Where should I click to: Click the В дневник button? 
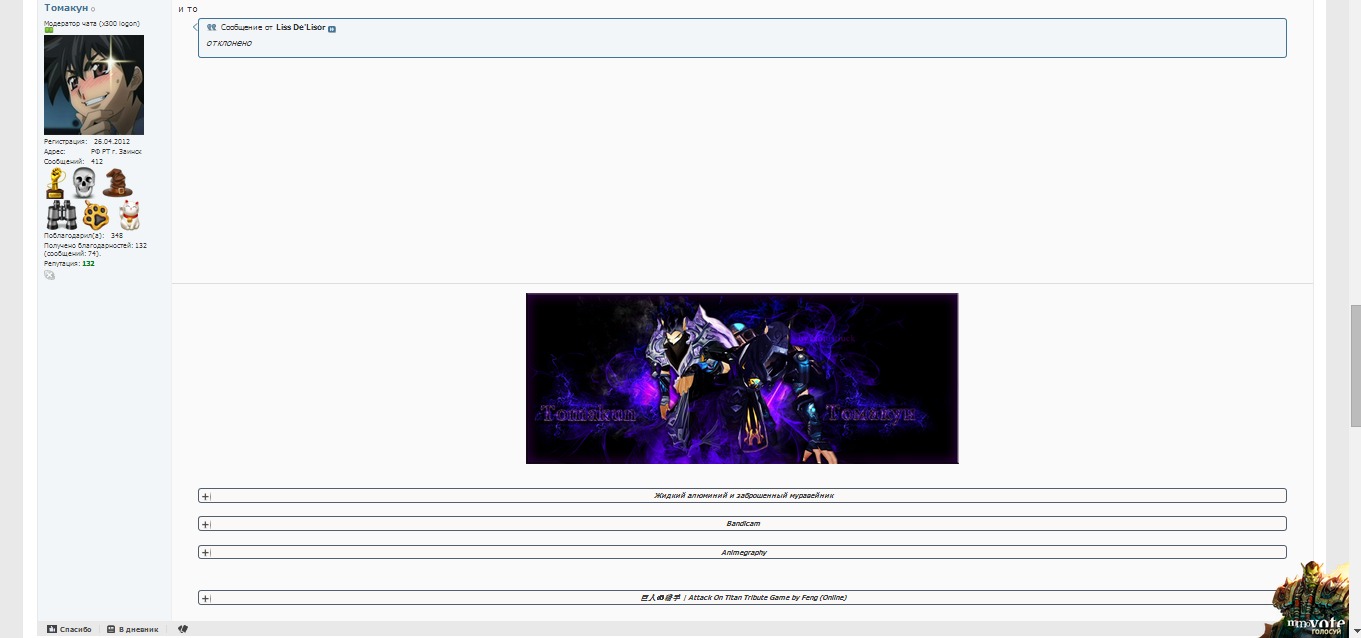point(132,629)
